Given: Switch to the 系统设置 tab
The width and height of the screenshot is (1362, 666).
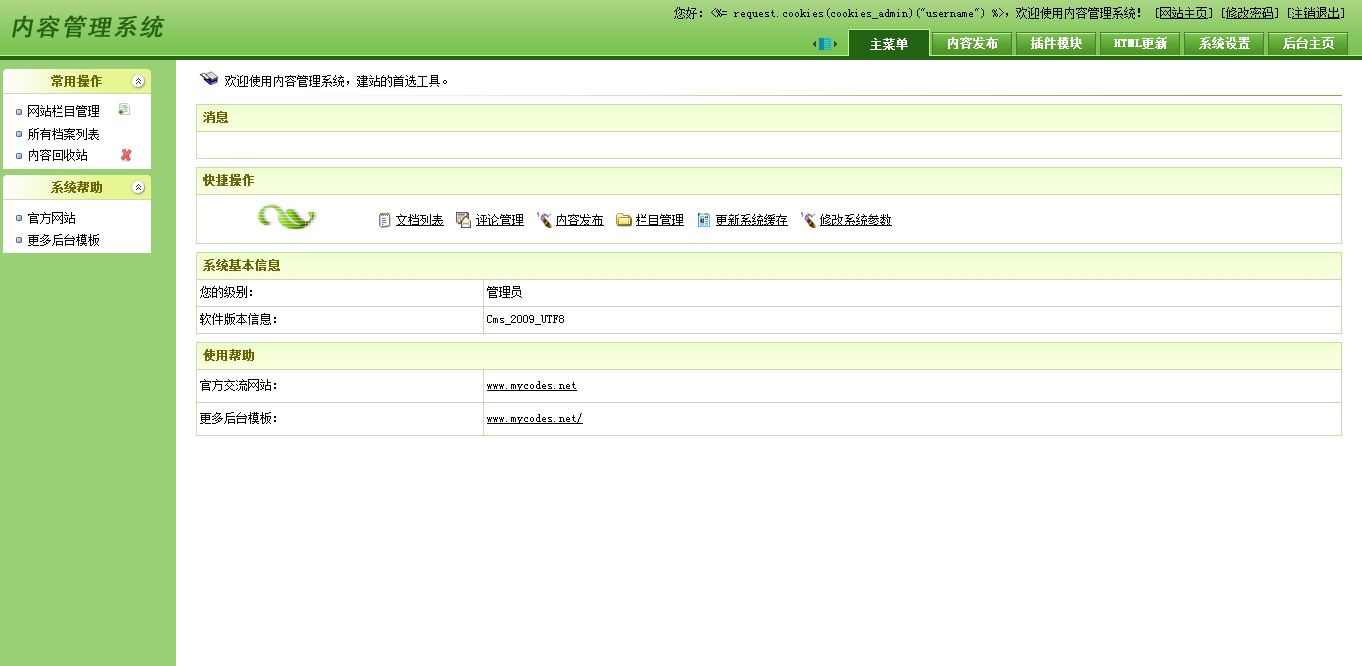Looking at the screenshot, I should [x=1224, y=43].
